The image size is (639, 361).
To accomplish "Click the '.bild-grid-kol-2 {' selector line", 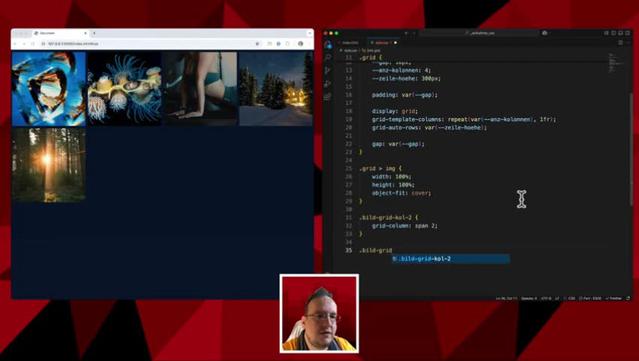I will pos(388,218).
